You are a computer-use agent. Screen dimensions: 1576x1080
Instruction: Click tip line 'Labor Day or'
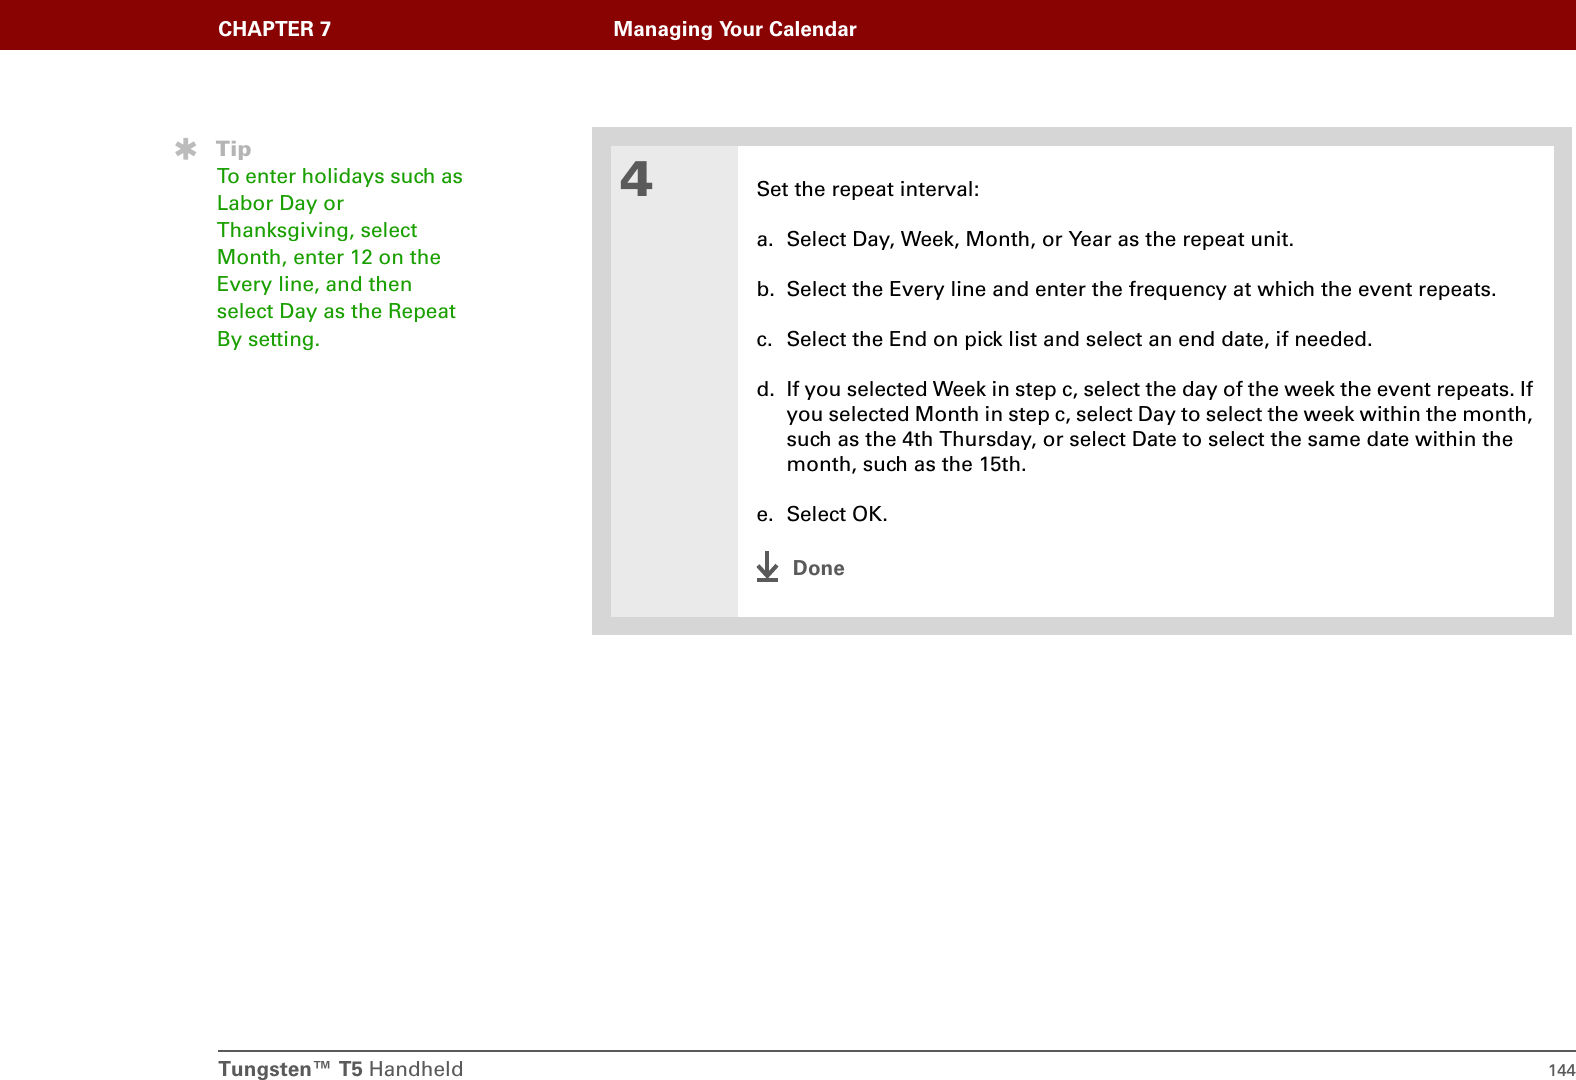[x=280, y=203]
